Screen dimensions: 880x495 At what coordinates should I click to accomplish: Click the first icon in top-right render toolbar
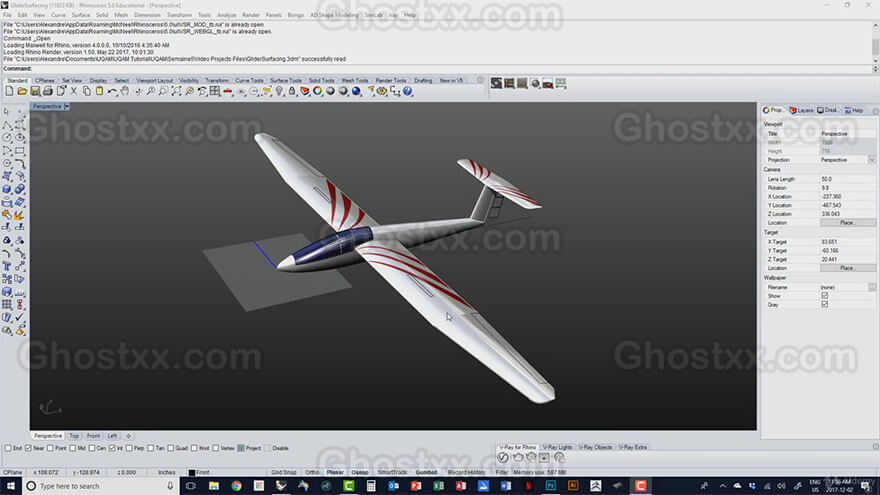coord(496,84)
